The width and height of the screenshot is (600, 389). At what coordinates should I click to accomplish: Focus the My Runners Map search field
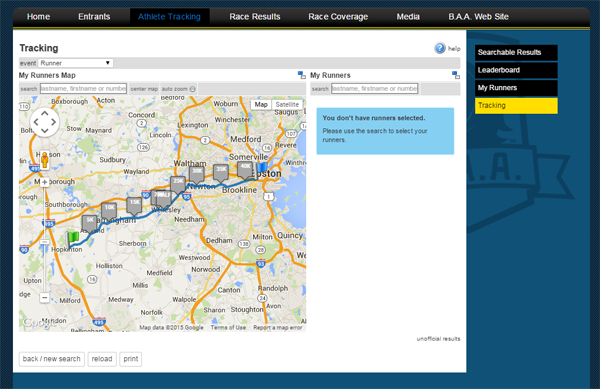coord(83,89)
